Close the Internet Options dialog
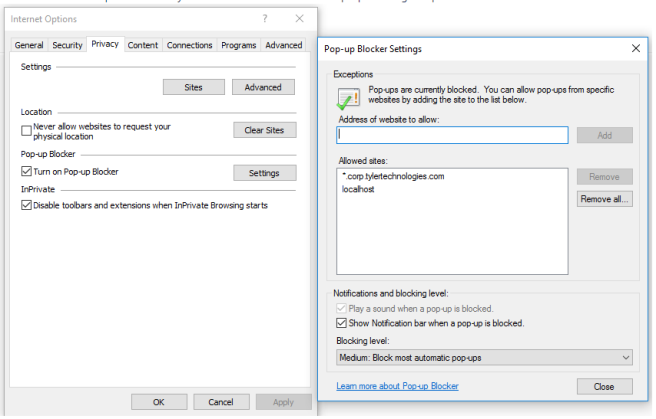The width and height of the screenshot is (656, 419). pos(299,19)
